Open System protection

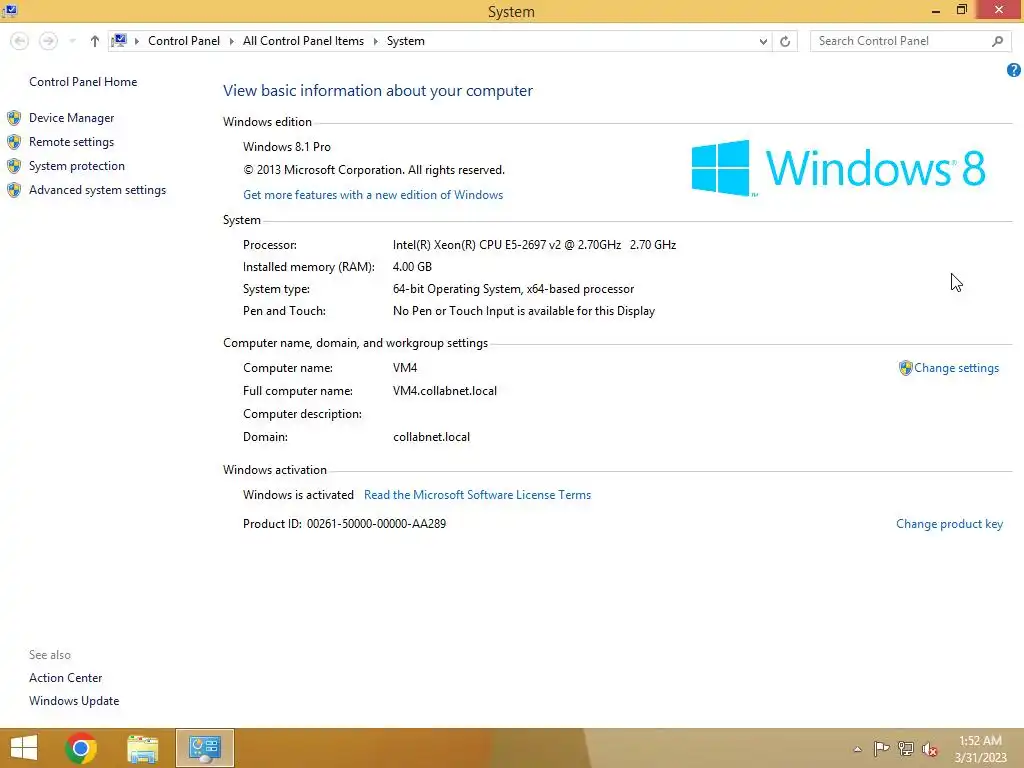76,166
